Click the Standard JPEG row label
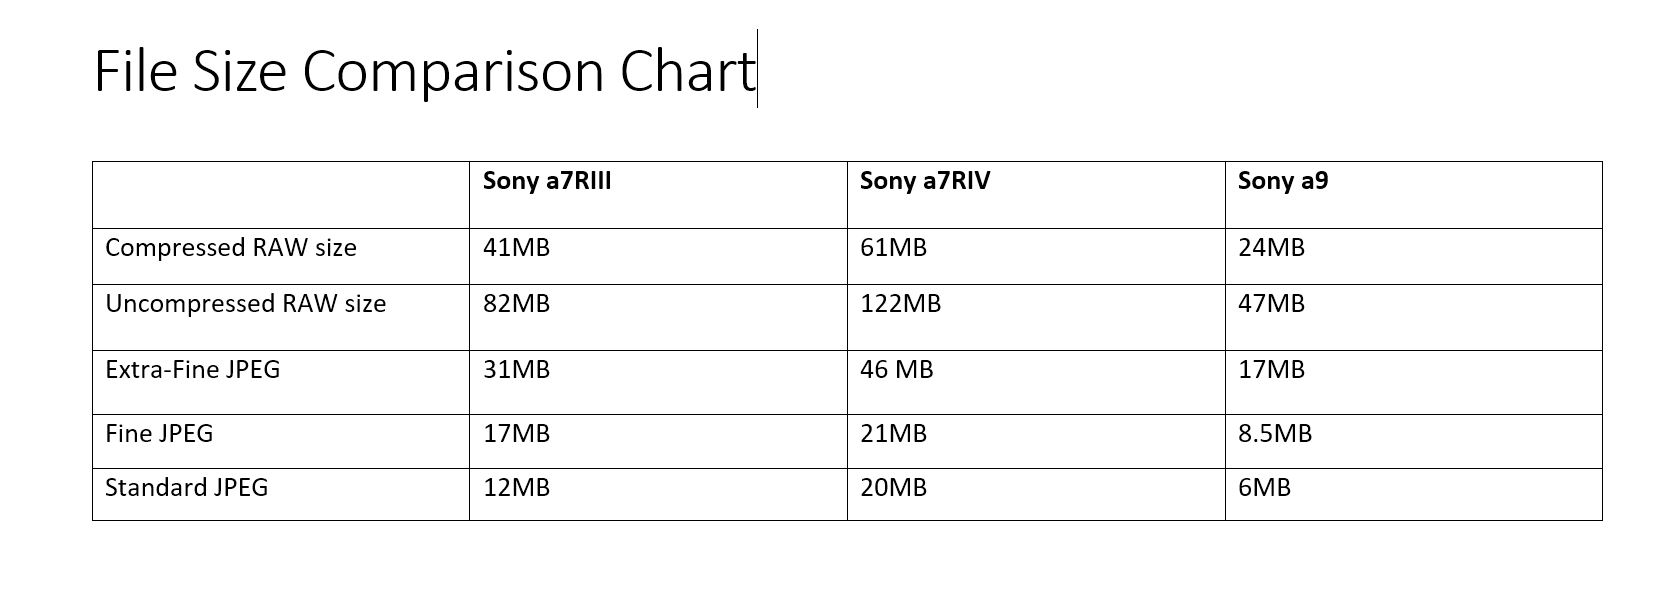 coord(187,487)
